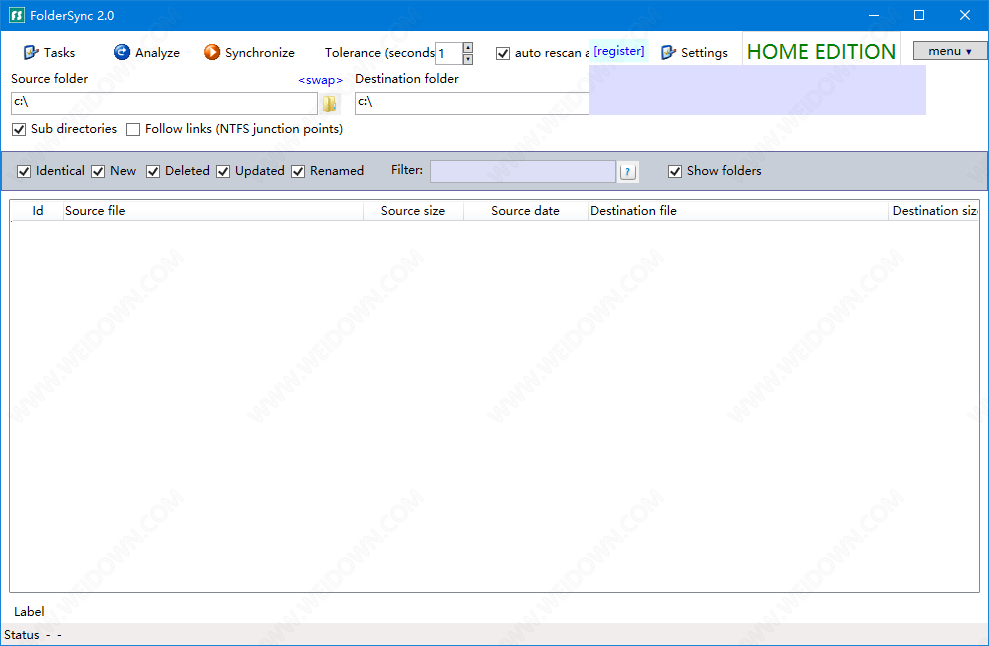Minimize the FolderSync window
Screen dimensions: 989x646
874,15
